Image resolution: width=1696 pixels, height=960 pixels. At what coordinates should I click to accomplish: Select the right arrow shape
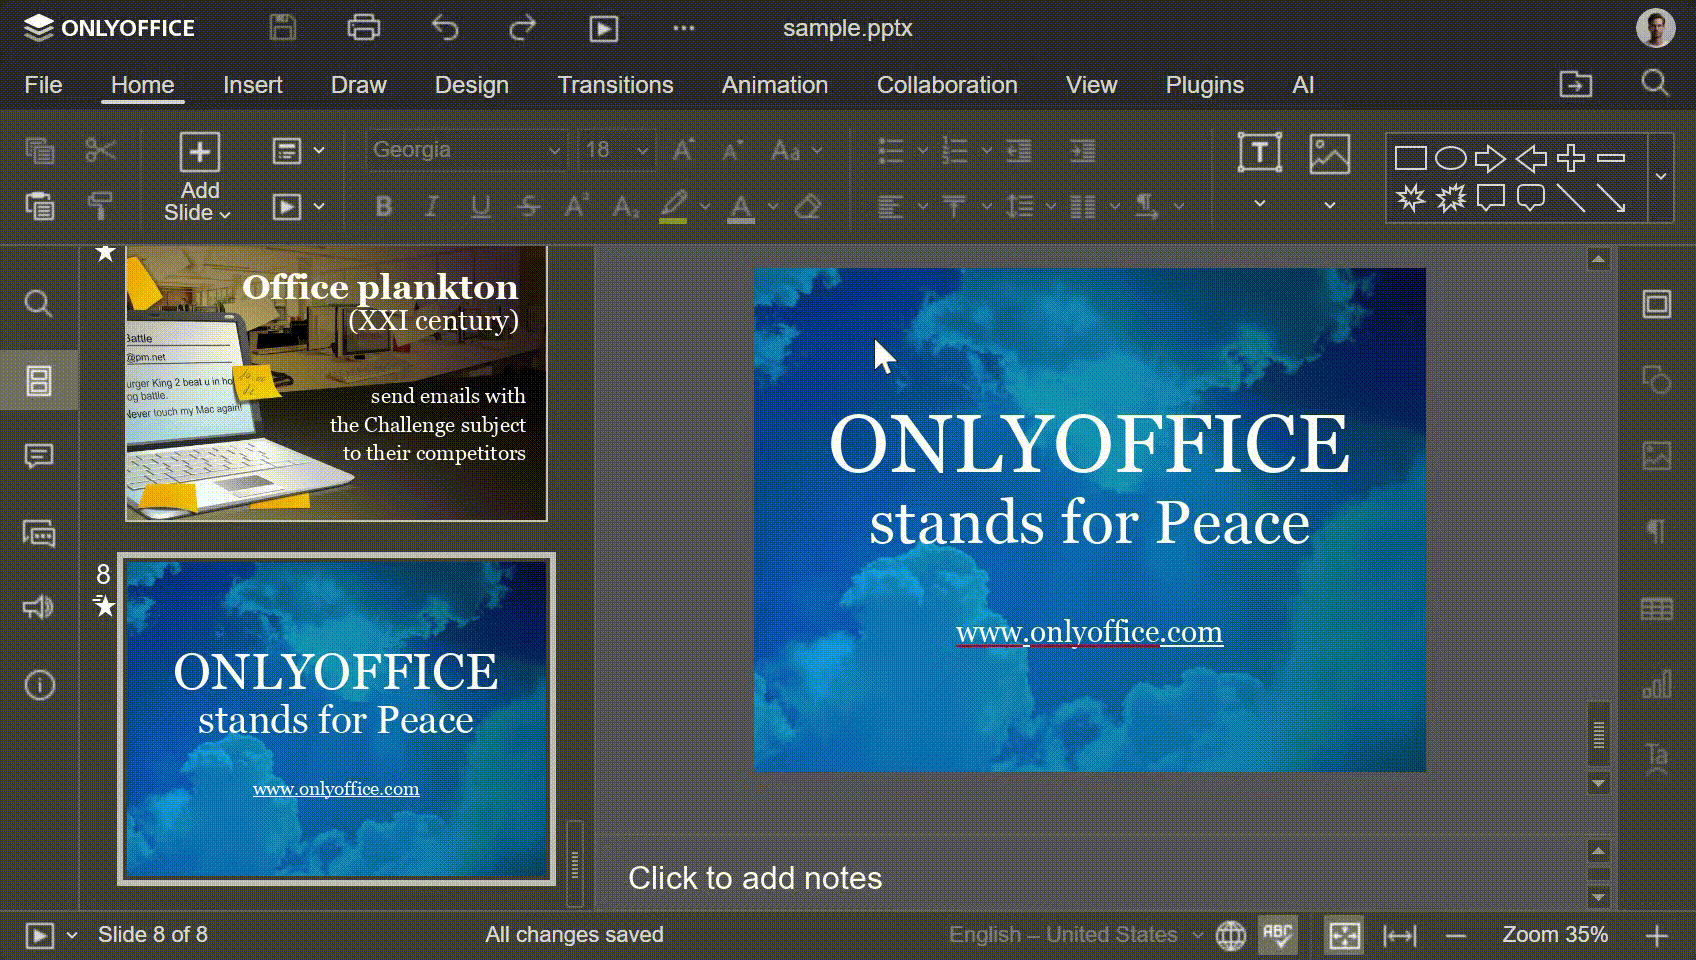(1490, 158)
